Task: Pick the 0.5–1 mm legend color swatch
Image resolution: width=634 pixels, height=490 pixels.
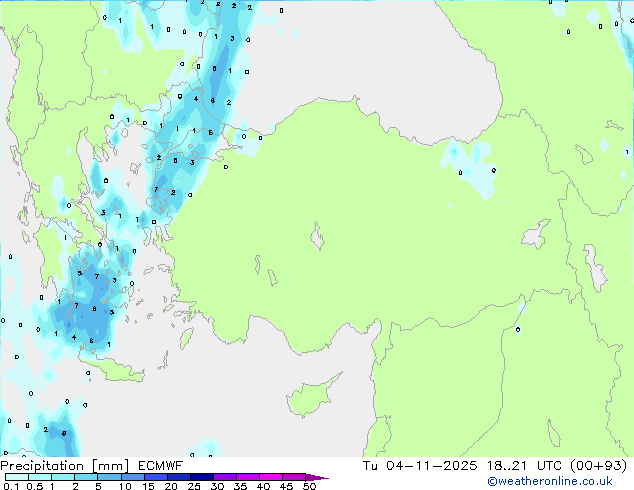Action: pyautogui.click(x=40, y=477)
